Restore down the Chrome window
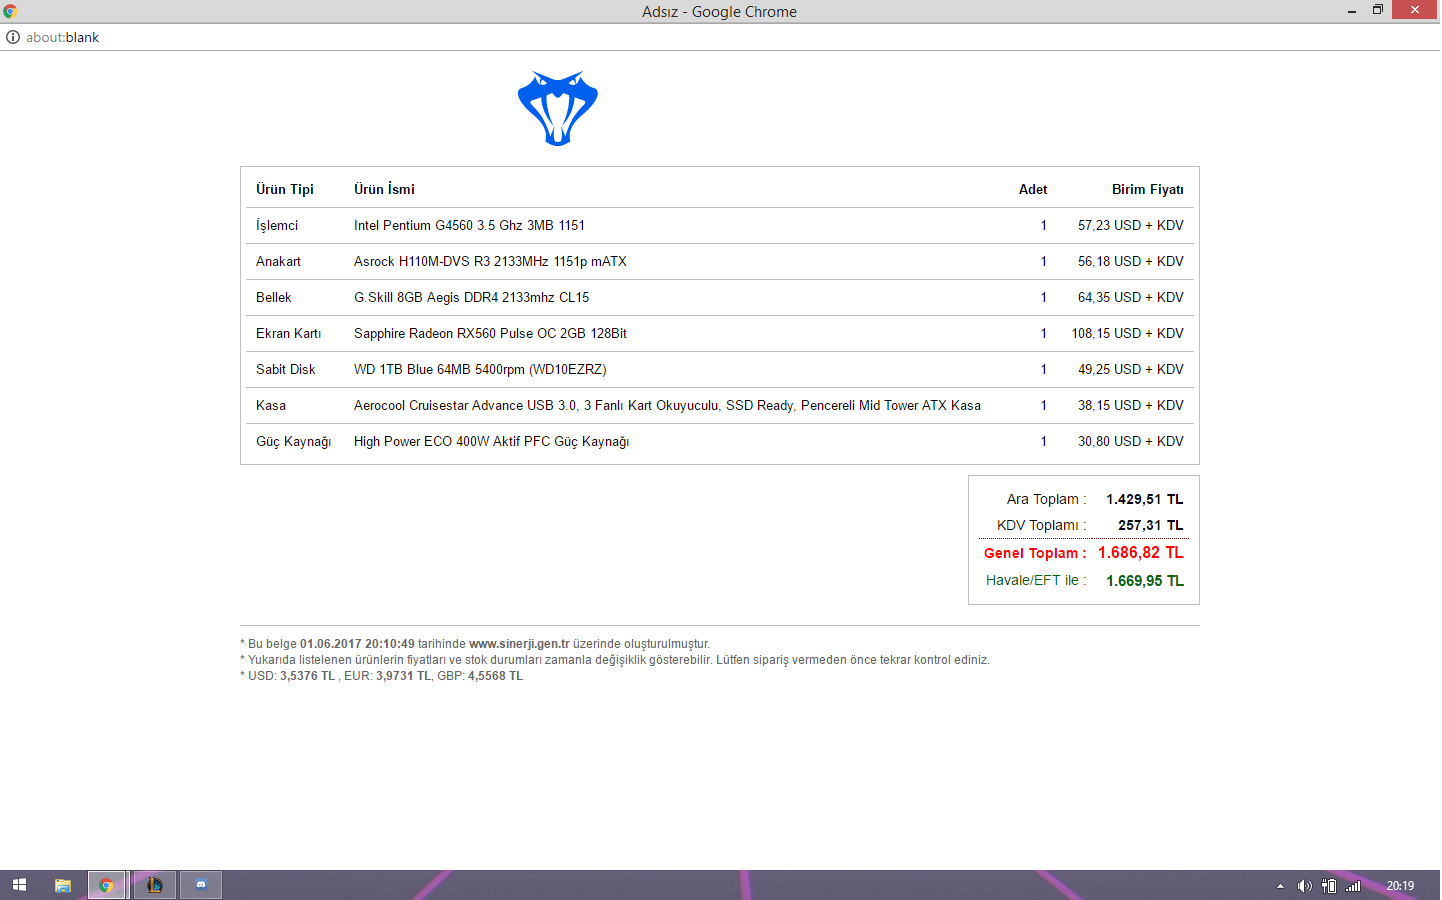1442x900 pixels. tap(1378, 10)
